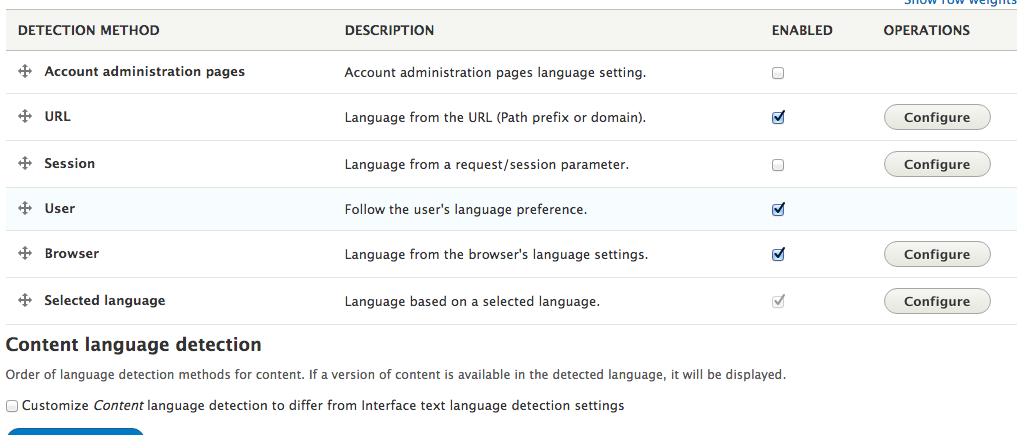Click 'Language from the browser's language settings.' text

[496, 254]
